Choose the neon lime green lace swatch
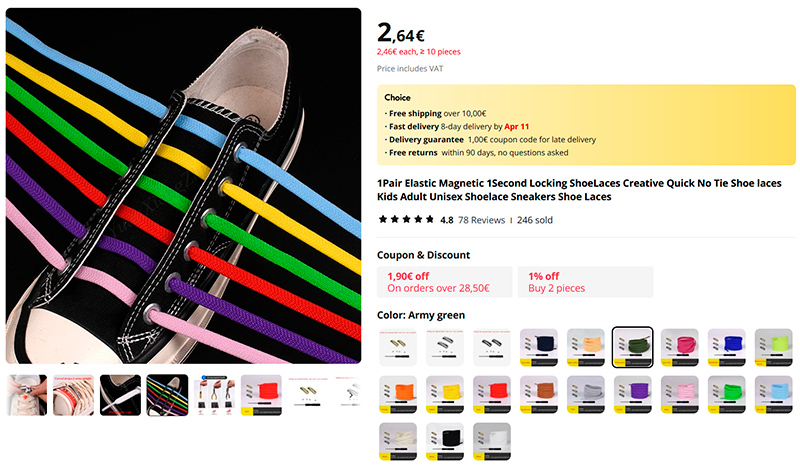This screenshot has height=467, width=800. 773,347
